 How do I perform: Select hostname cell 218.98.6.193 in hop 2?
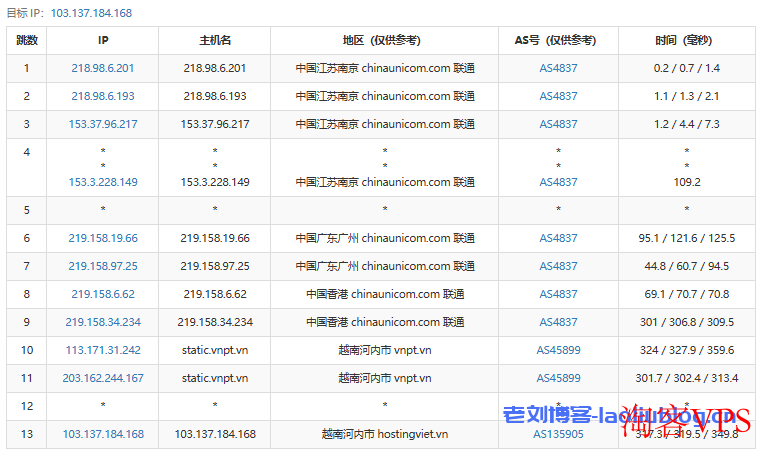pyautogui.click(x=215, y=96)
